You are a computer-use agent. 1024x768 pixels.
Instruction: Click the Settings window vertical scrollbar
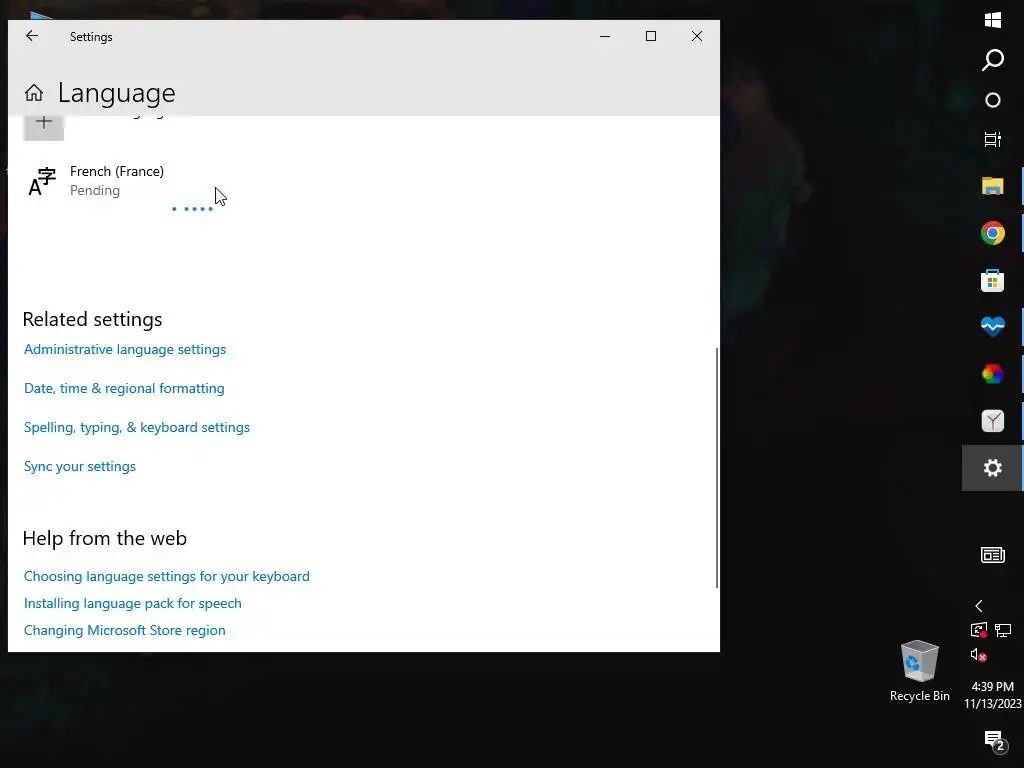coord(716,468)
